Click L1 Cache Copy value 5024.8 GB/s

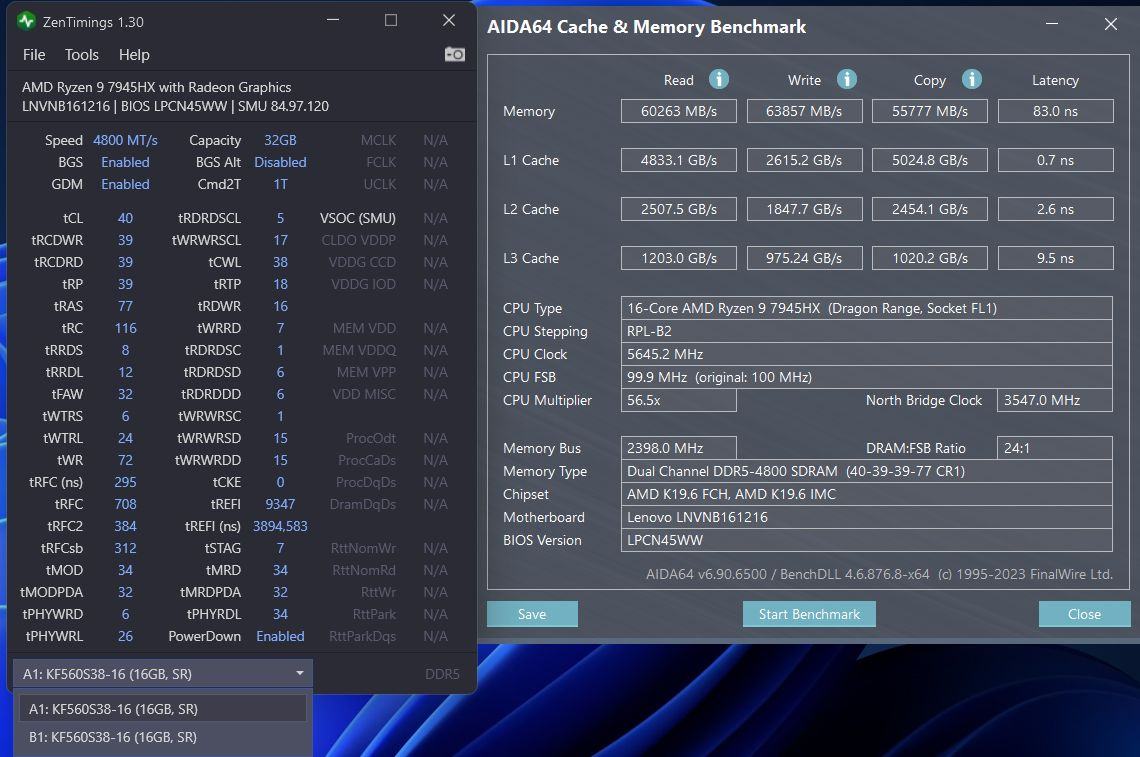(x=930, y=160)
